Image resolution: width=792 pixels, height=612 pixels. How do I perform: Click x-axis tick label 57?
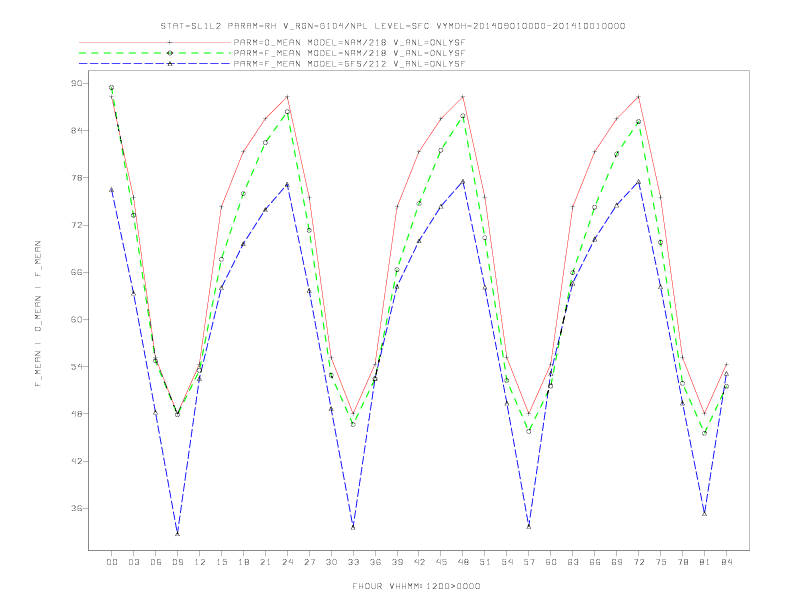pyautogui.click(x=529, y=562)
